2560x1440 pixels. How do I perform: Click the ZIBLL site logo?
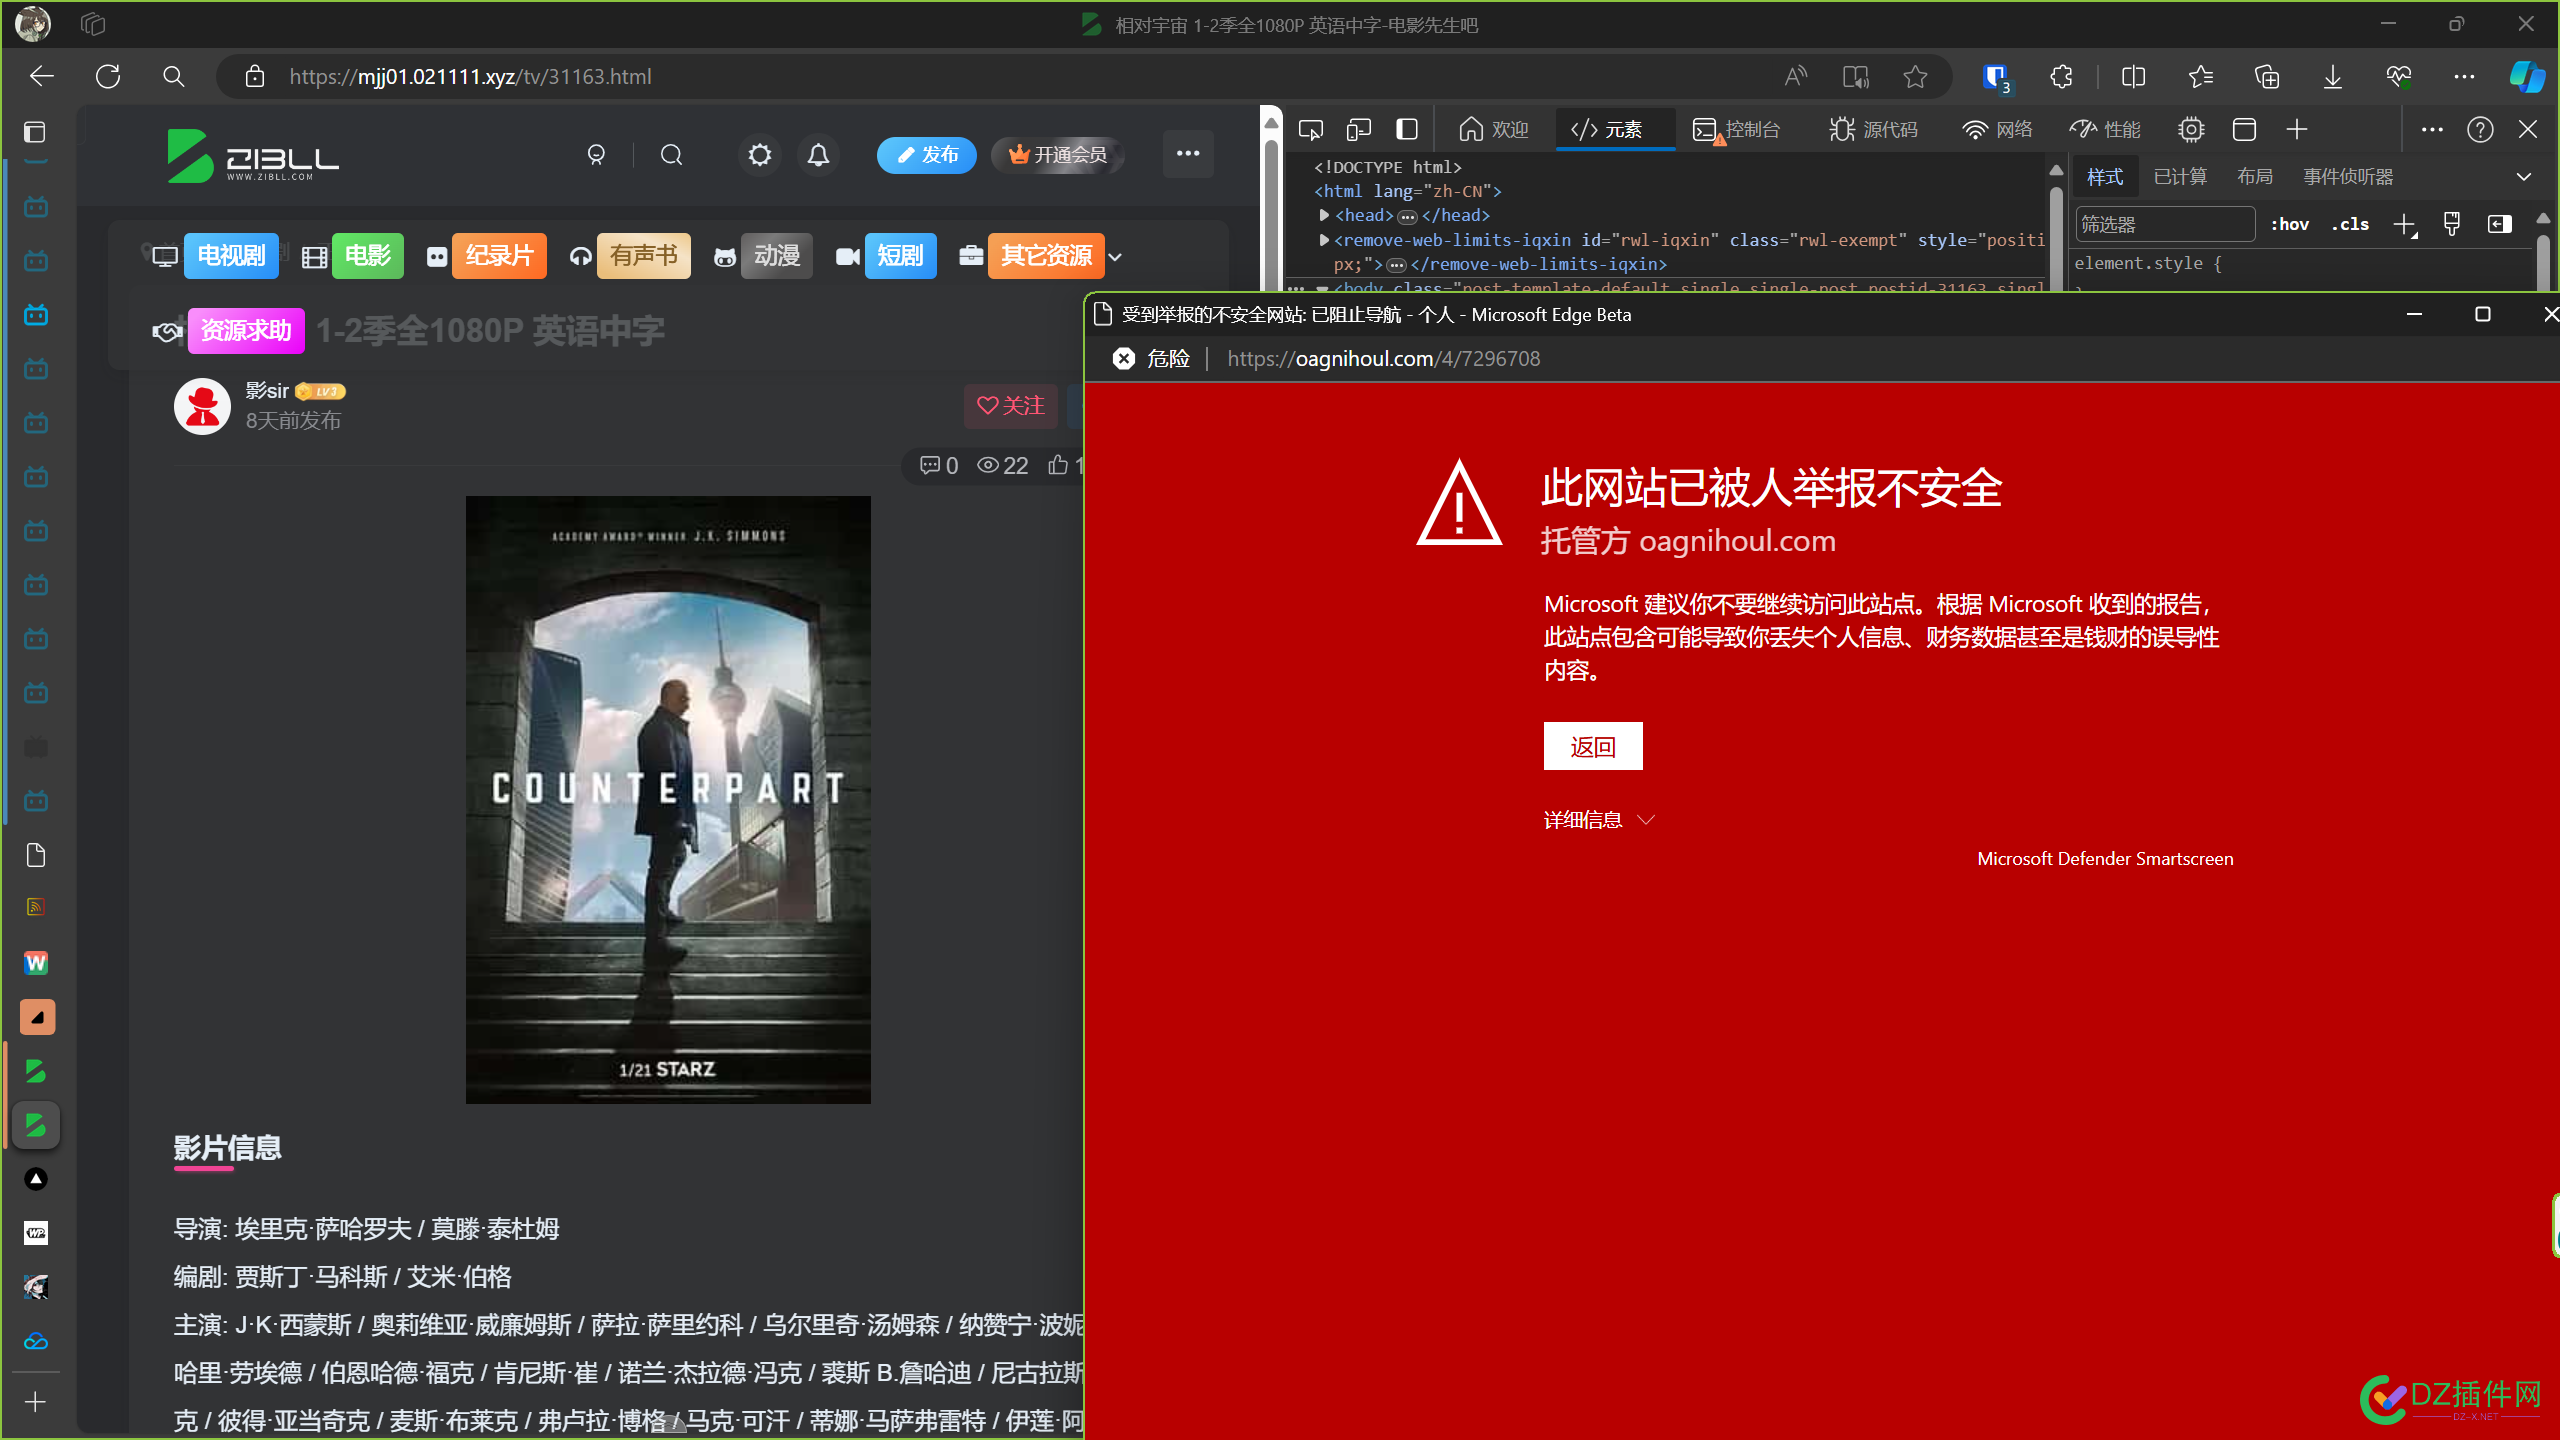tap(253, 156)
